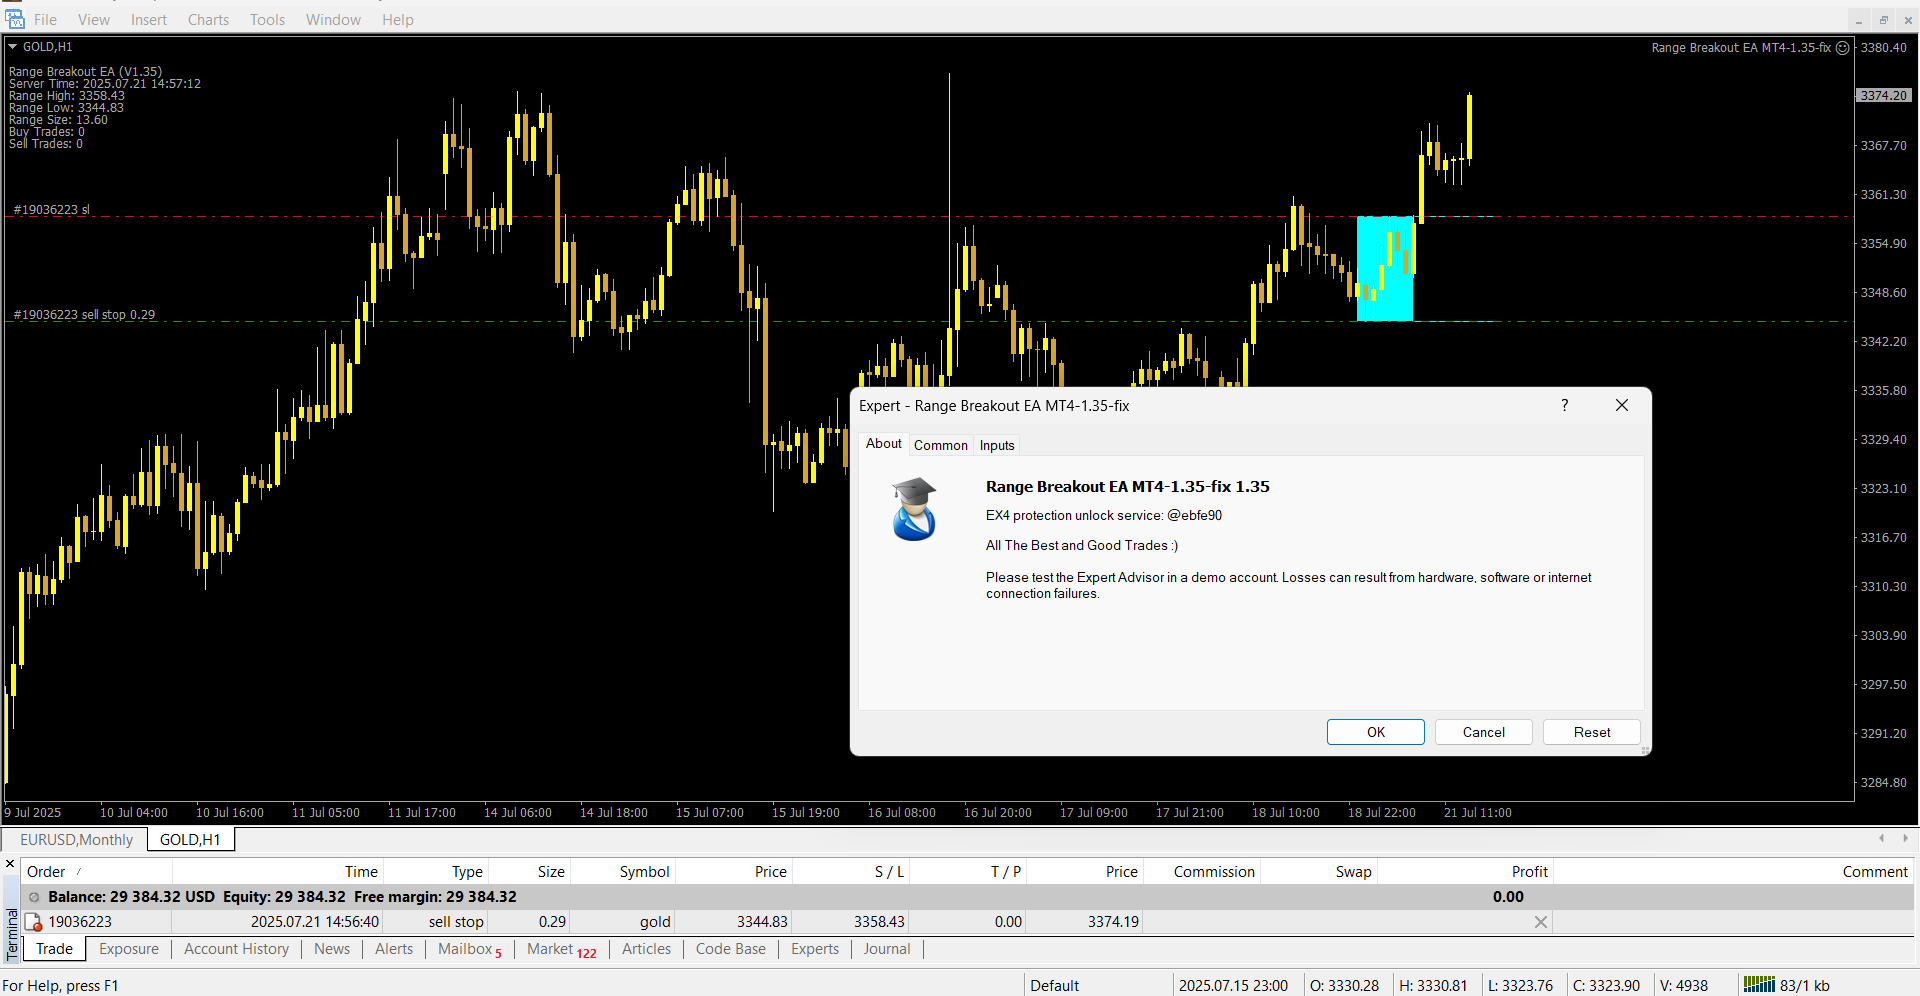Click the 'Range Breakout EA MT4-1.35-fix' chart label
This screenshot has height=996, width=1920.
(x=1741, y=48)
